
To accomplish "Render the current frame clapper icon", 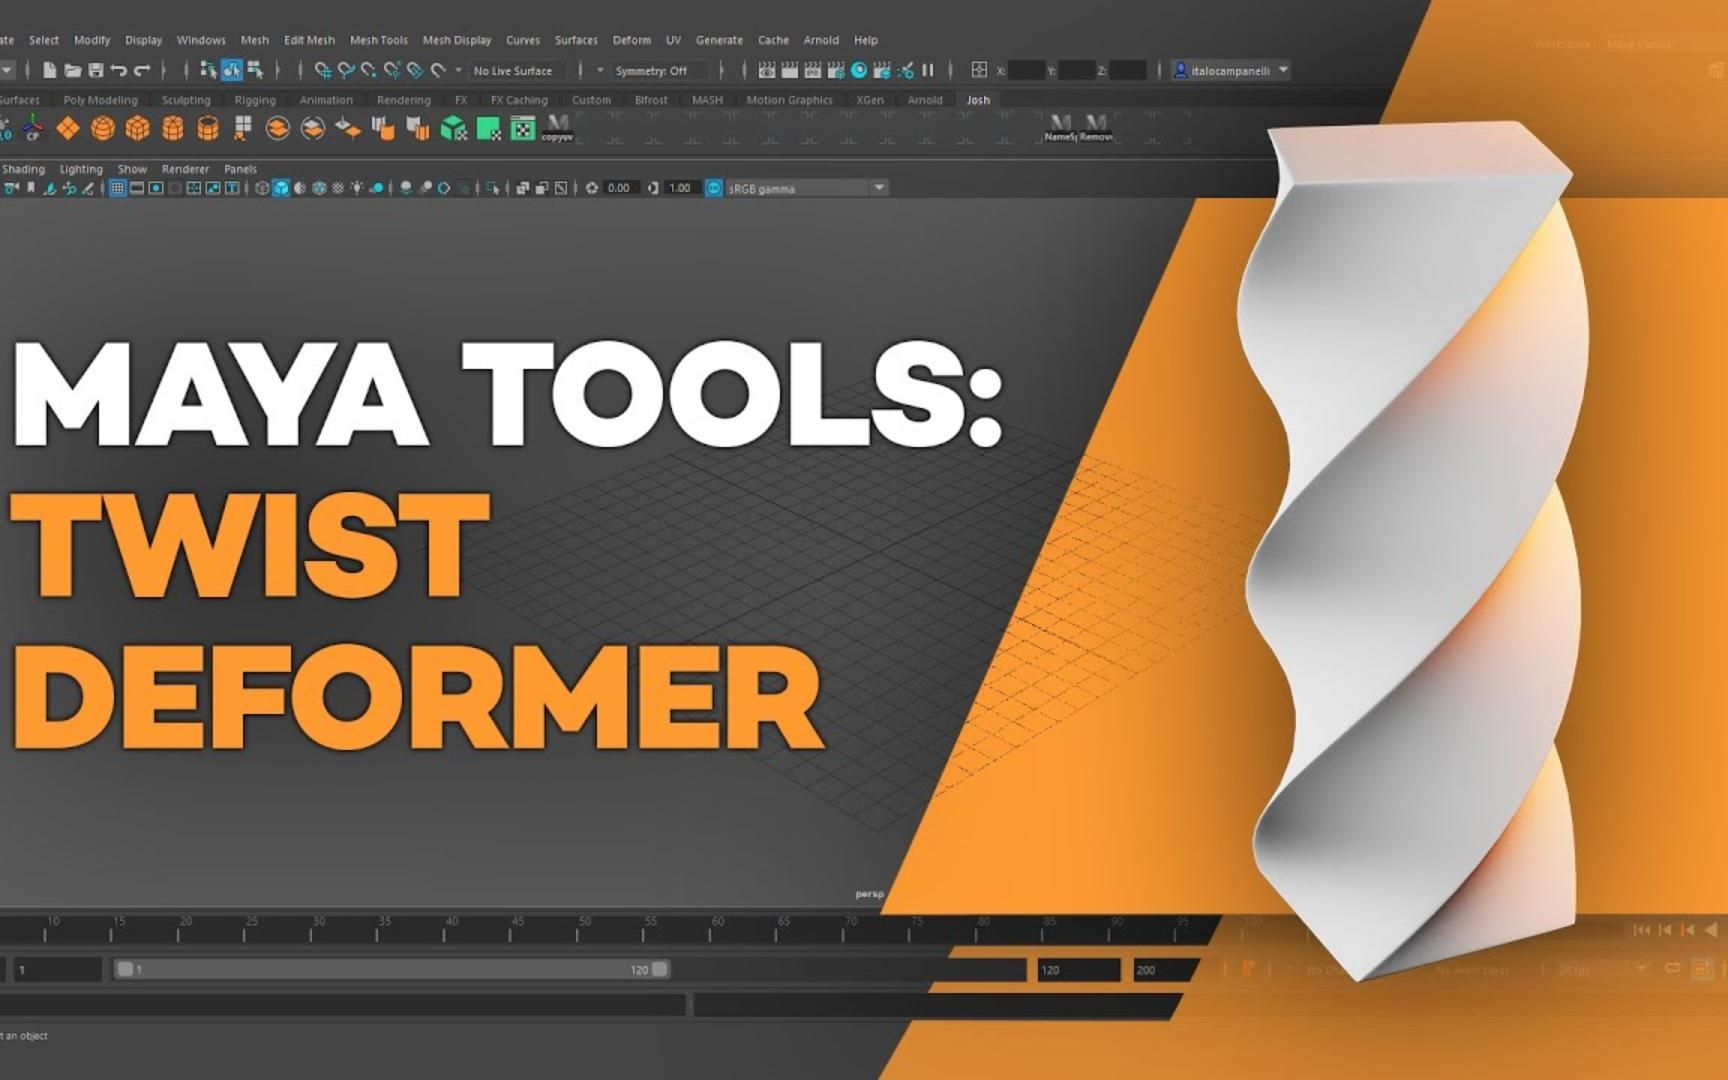I will [790, 70].
